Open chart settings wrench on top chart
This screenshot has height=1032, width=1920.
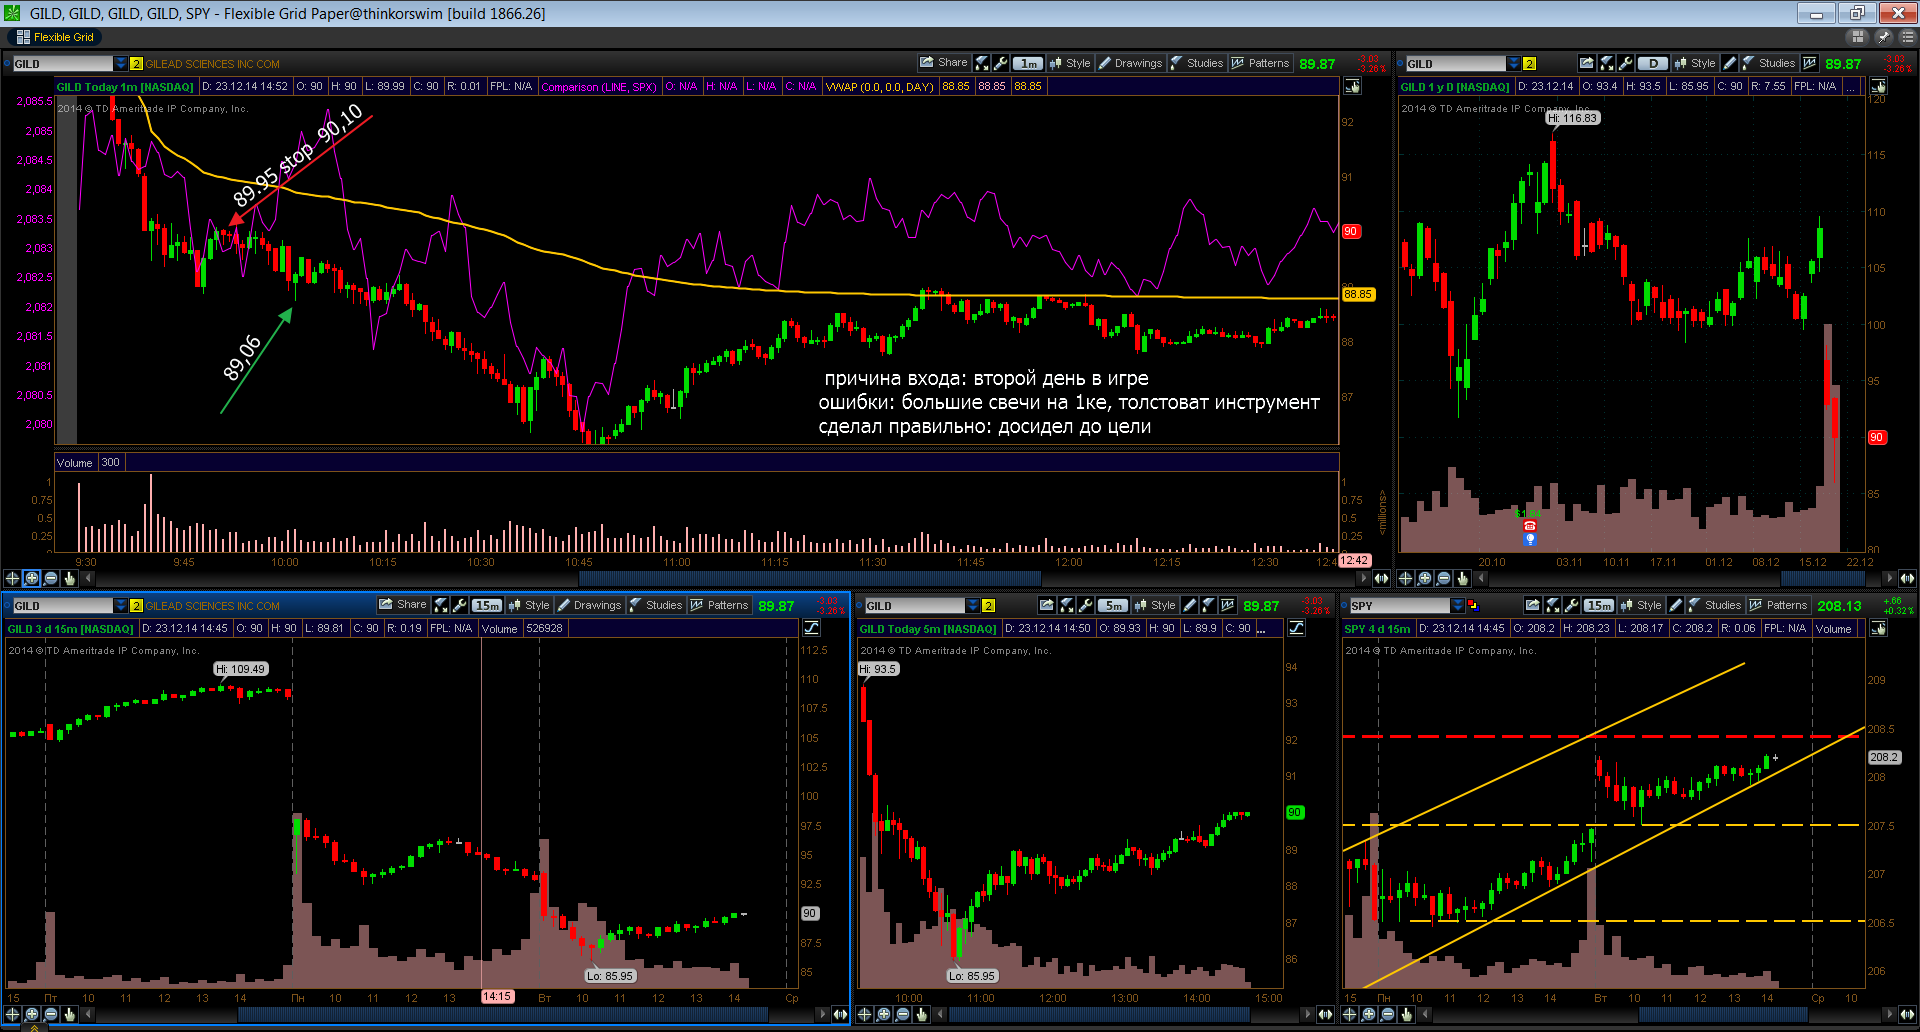point(1000,63)
